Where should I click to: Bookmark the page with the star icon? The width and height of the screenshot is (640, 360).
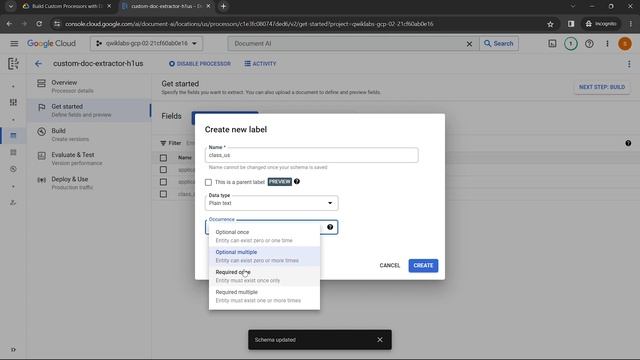click(550, 24)
